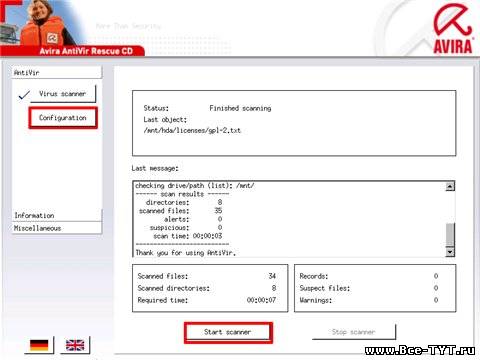Open the Miscellaneous menu tab
Image resolution: width=480 pixels, height=360 pixels.
pos(57,228)
